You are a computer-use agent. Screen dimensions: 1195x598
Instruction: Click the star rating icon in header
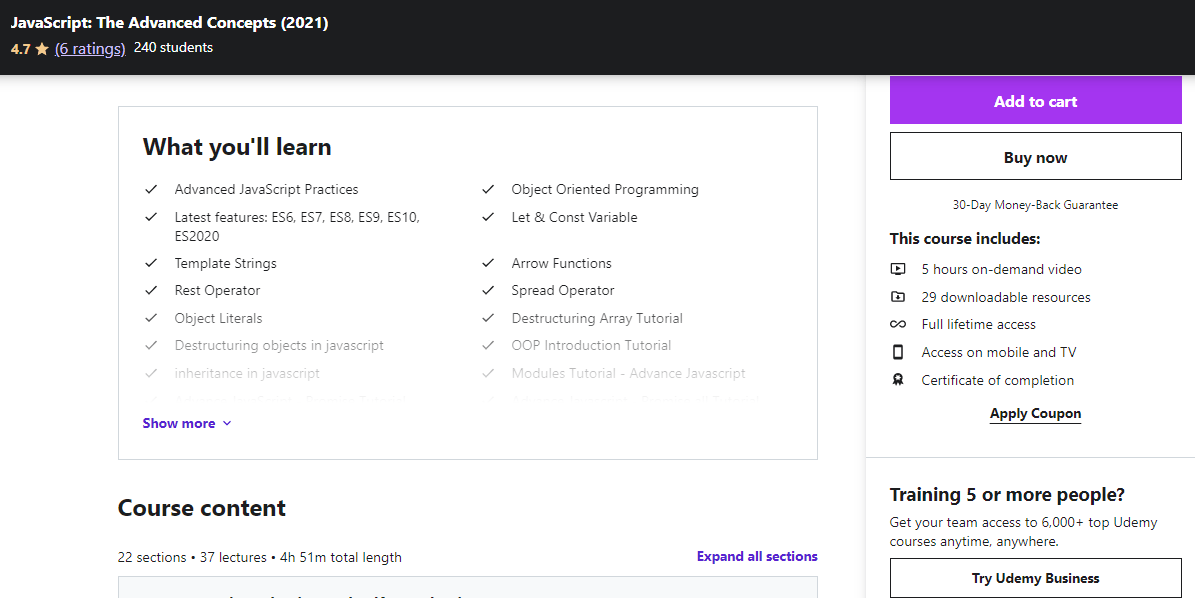click(x=42, y=48)
